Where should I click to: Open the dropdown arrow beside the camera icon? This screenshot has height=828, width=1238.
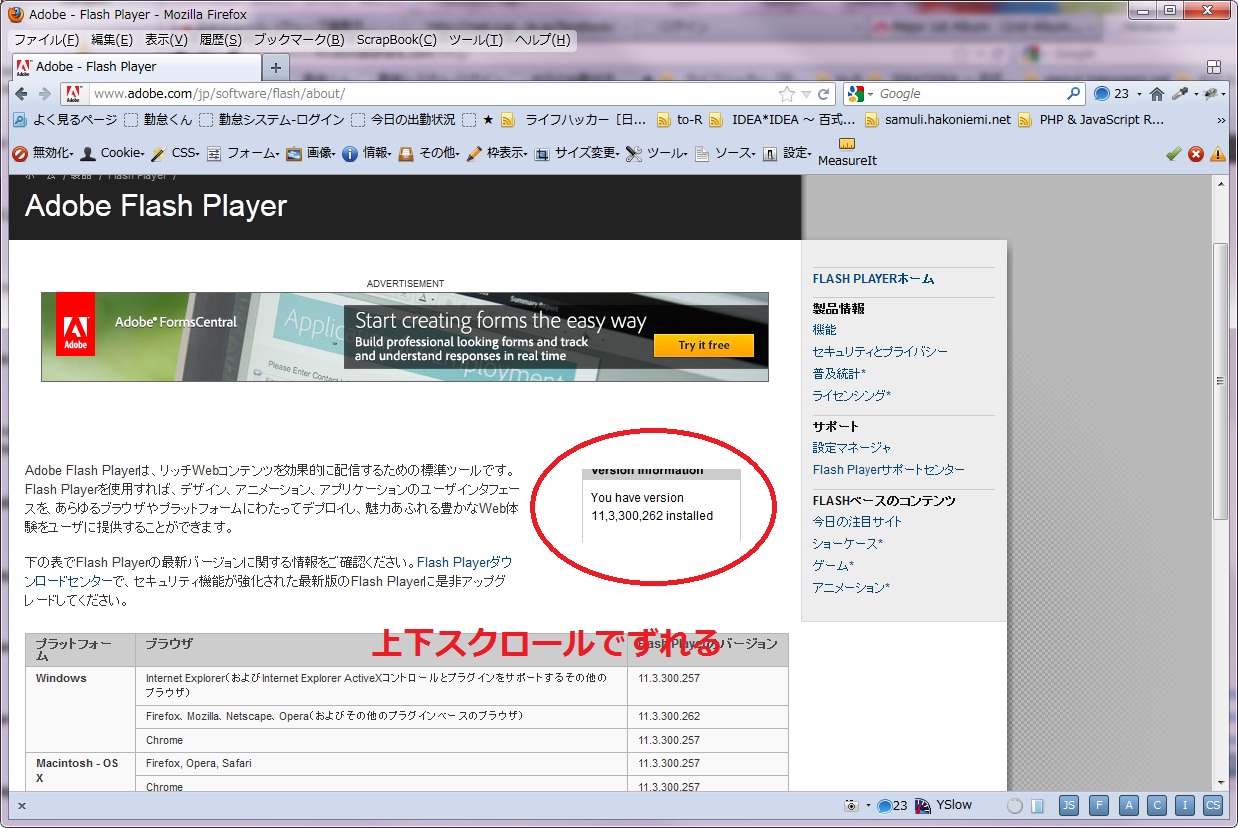pos(868,805)
